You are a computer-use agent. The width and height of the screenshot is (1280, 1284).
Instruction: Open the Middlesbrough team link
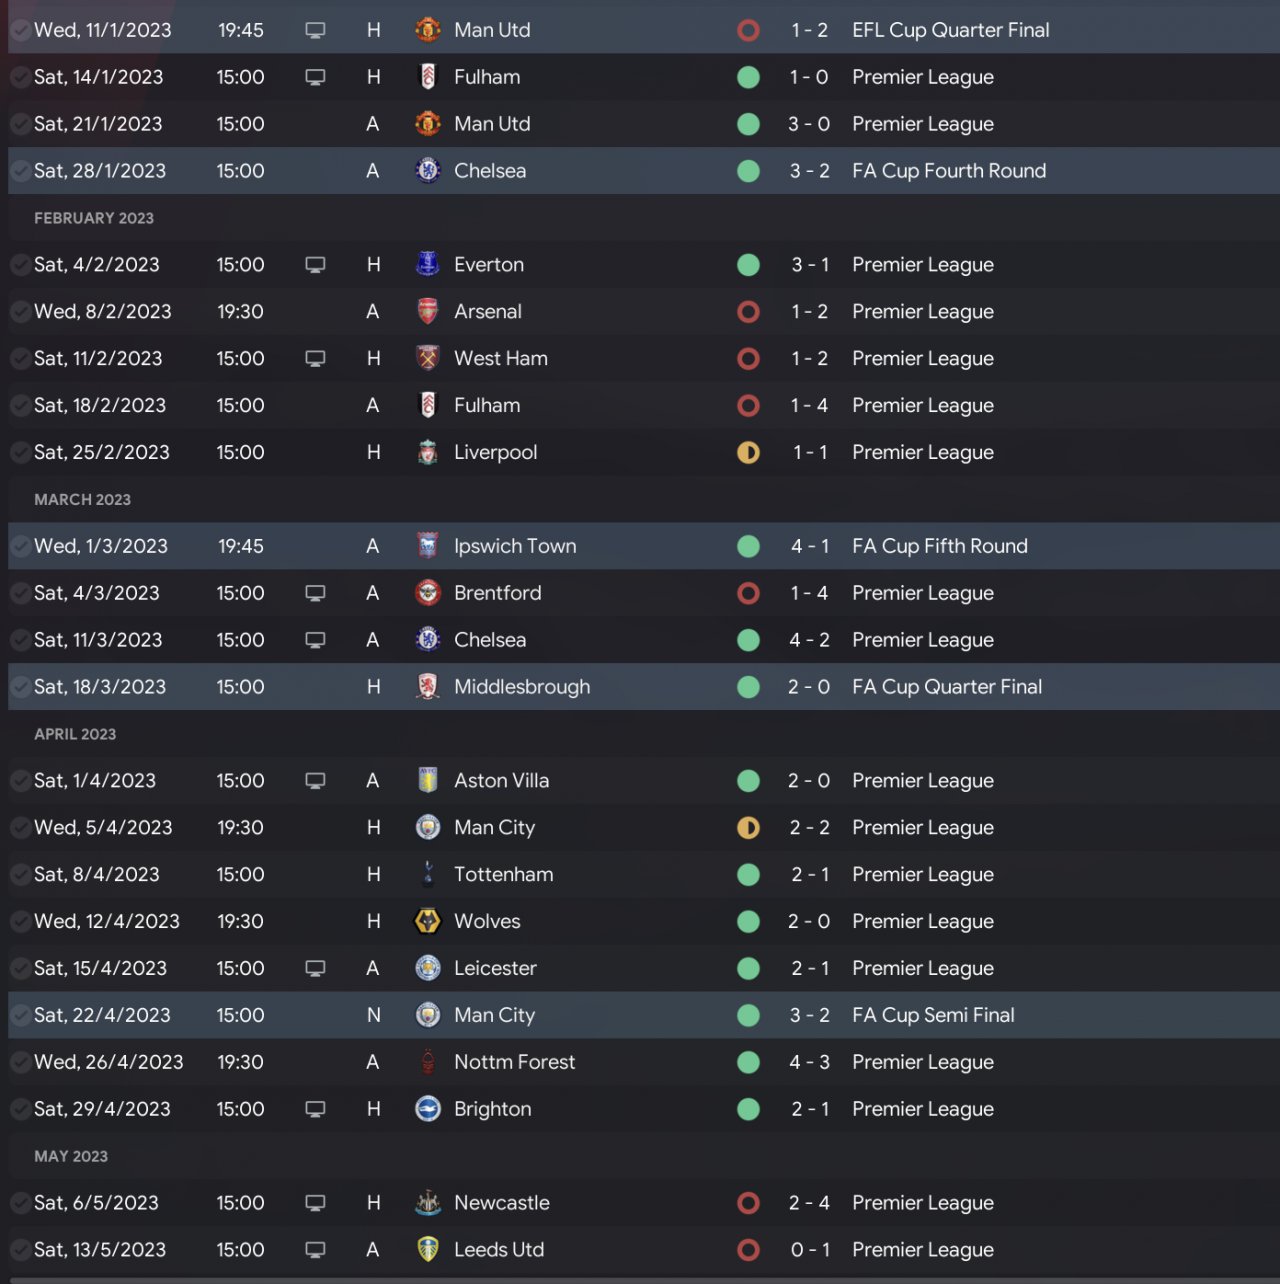pyautogui.click(x=521, y=687)
